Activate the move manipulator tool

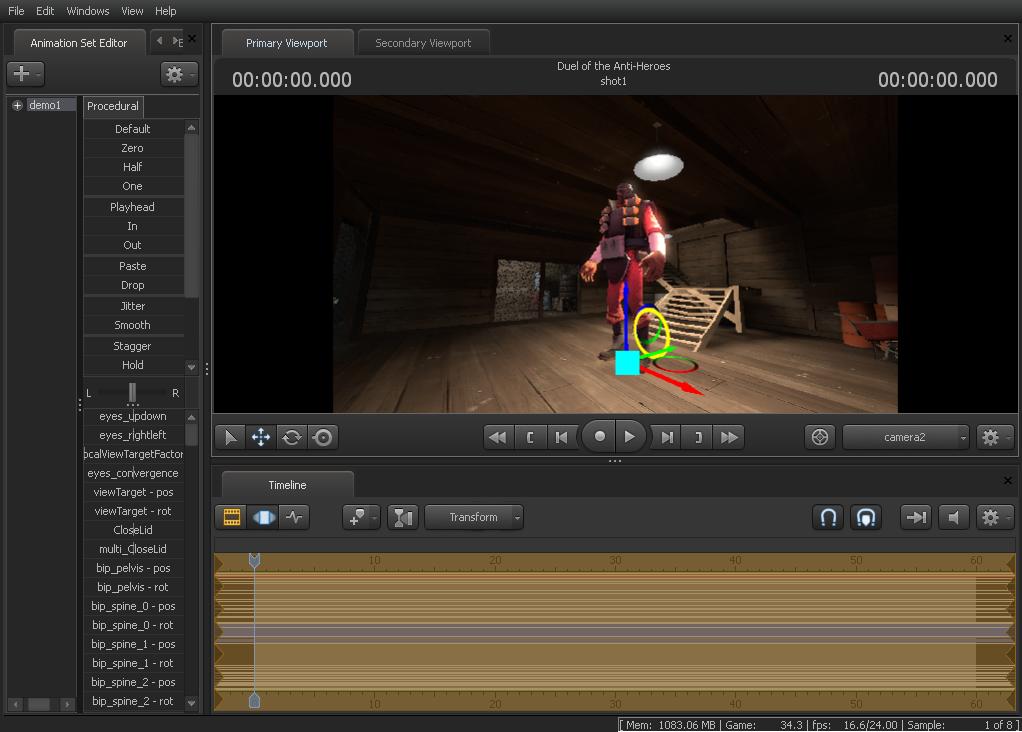pyautogui.click(x=260, y=437)
